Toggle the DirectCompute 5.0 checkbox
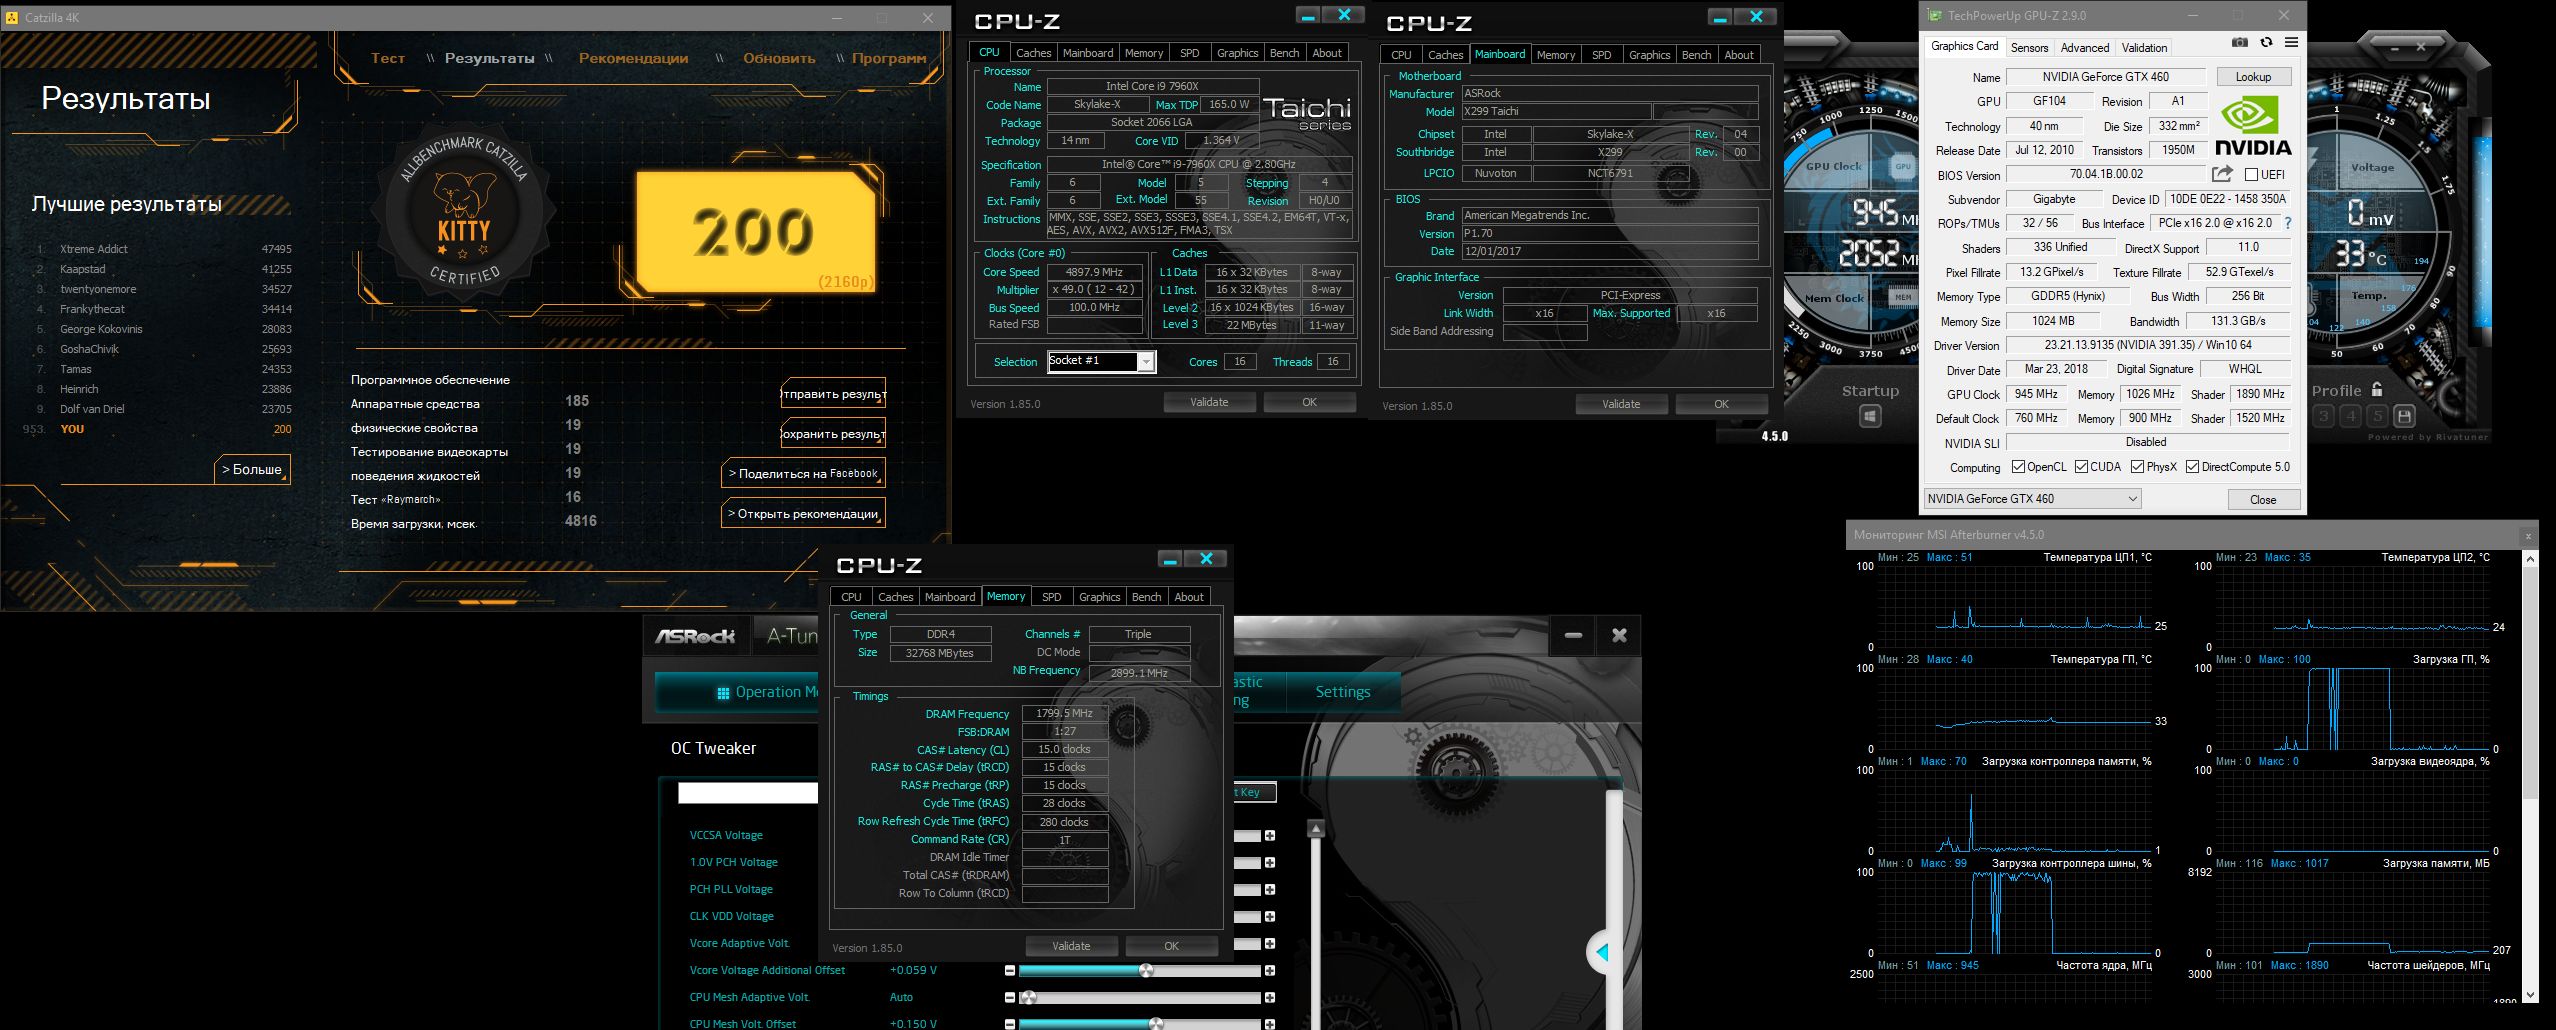 point(2192,467)
